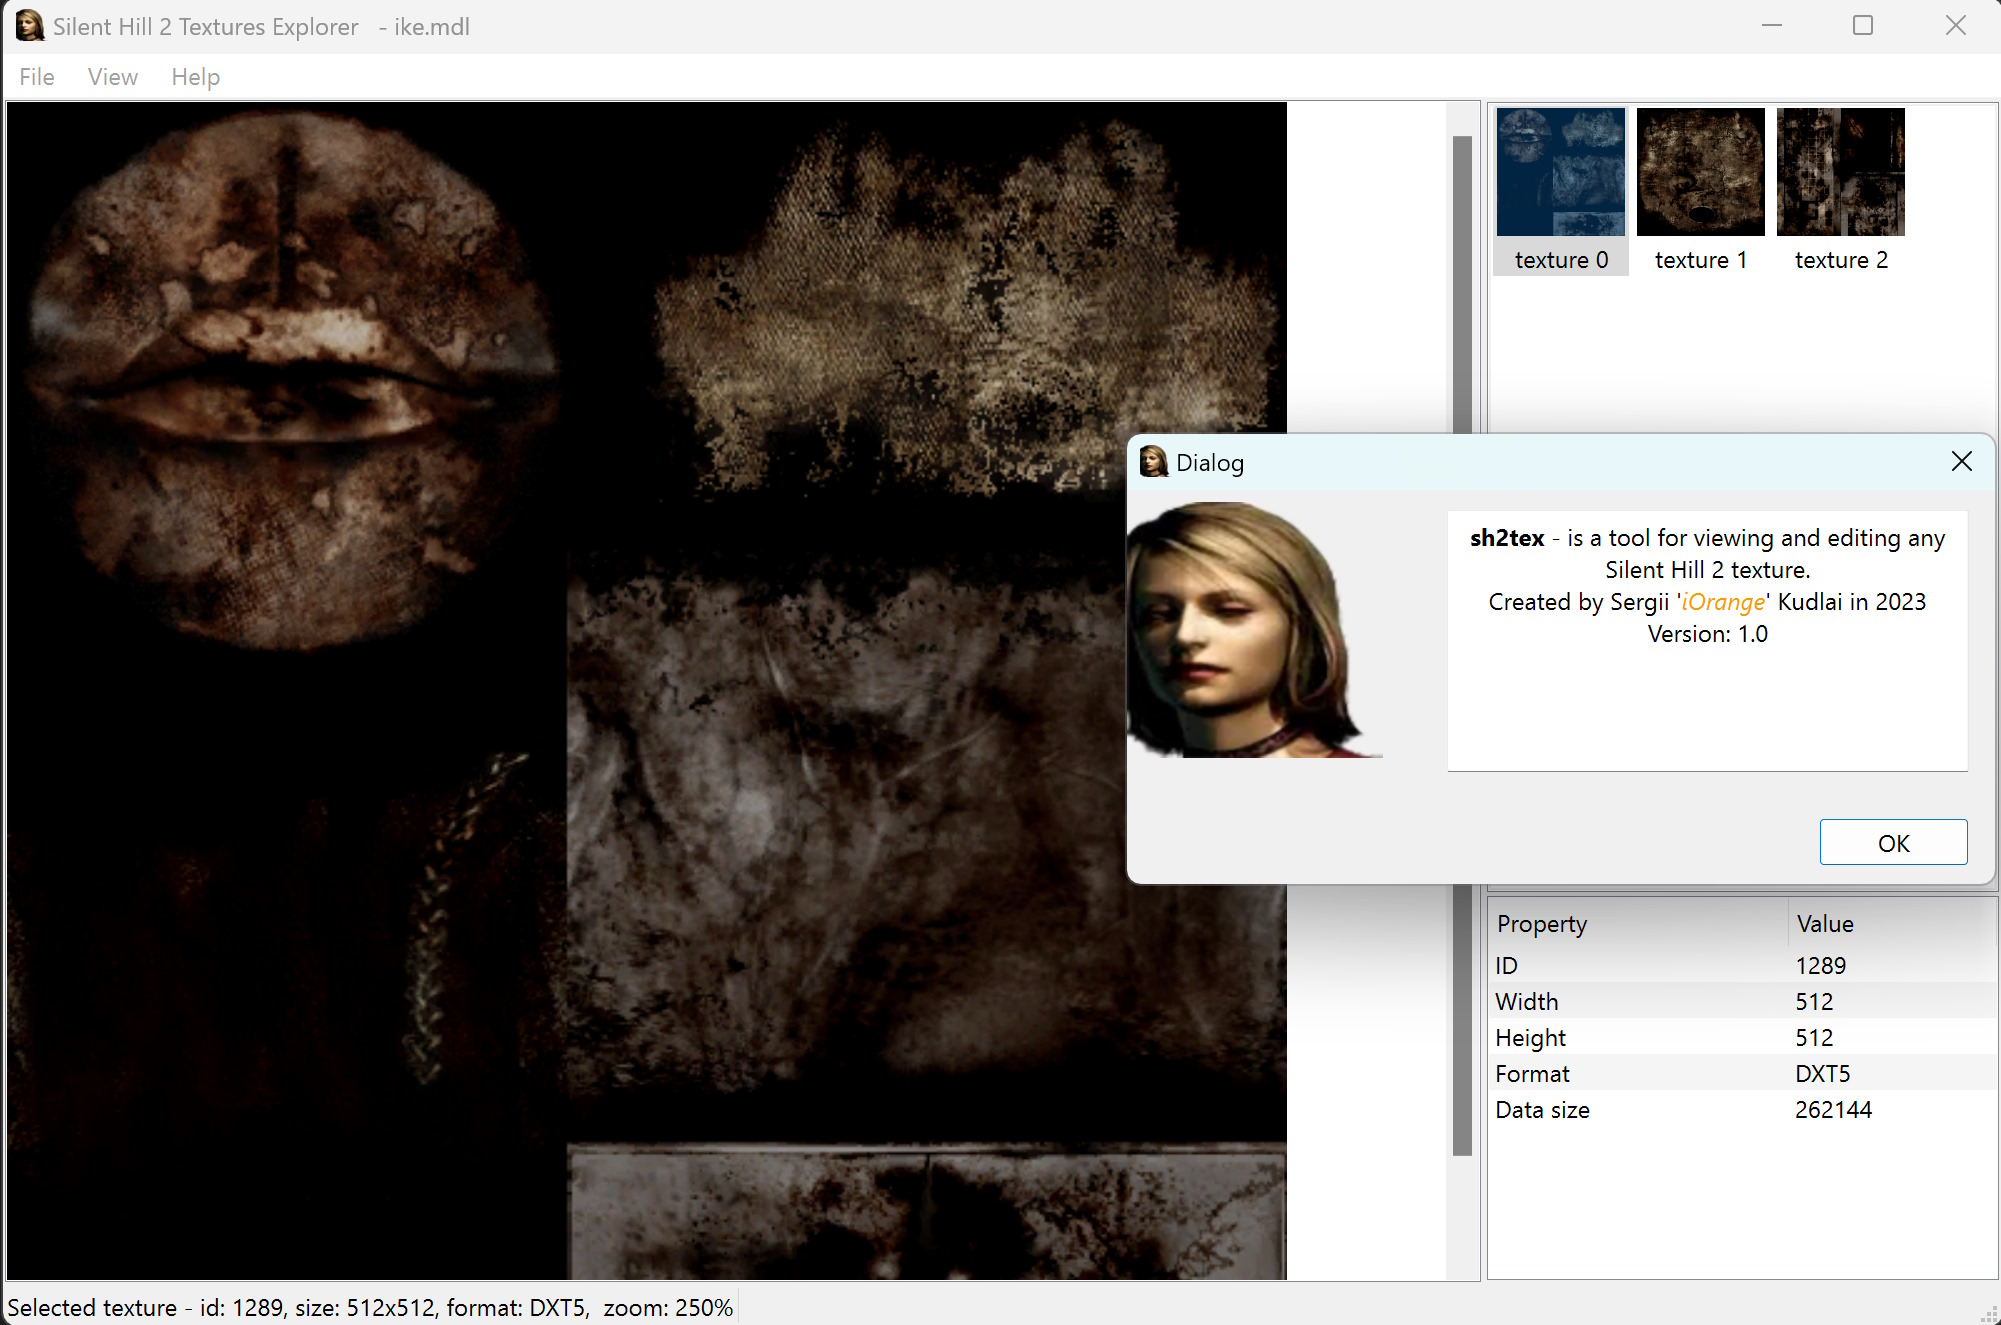Close the About dialog with the X
This screenshot has width=2001, height=1325.
(x=1961, y=461)
